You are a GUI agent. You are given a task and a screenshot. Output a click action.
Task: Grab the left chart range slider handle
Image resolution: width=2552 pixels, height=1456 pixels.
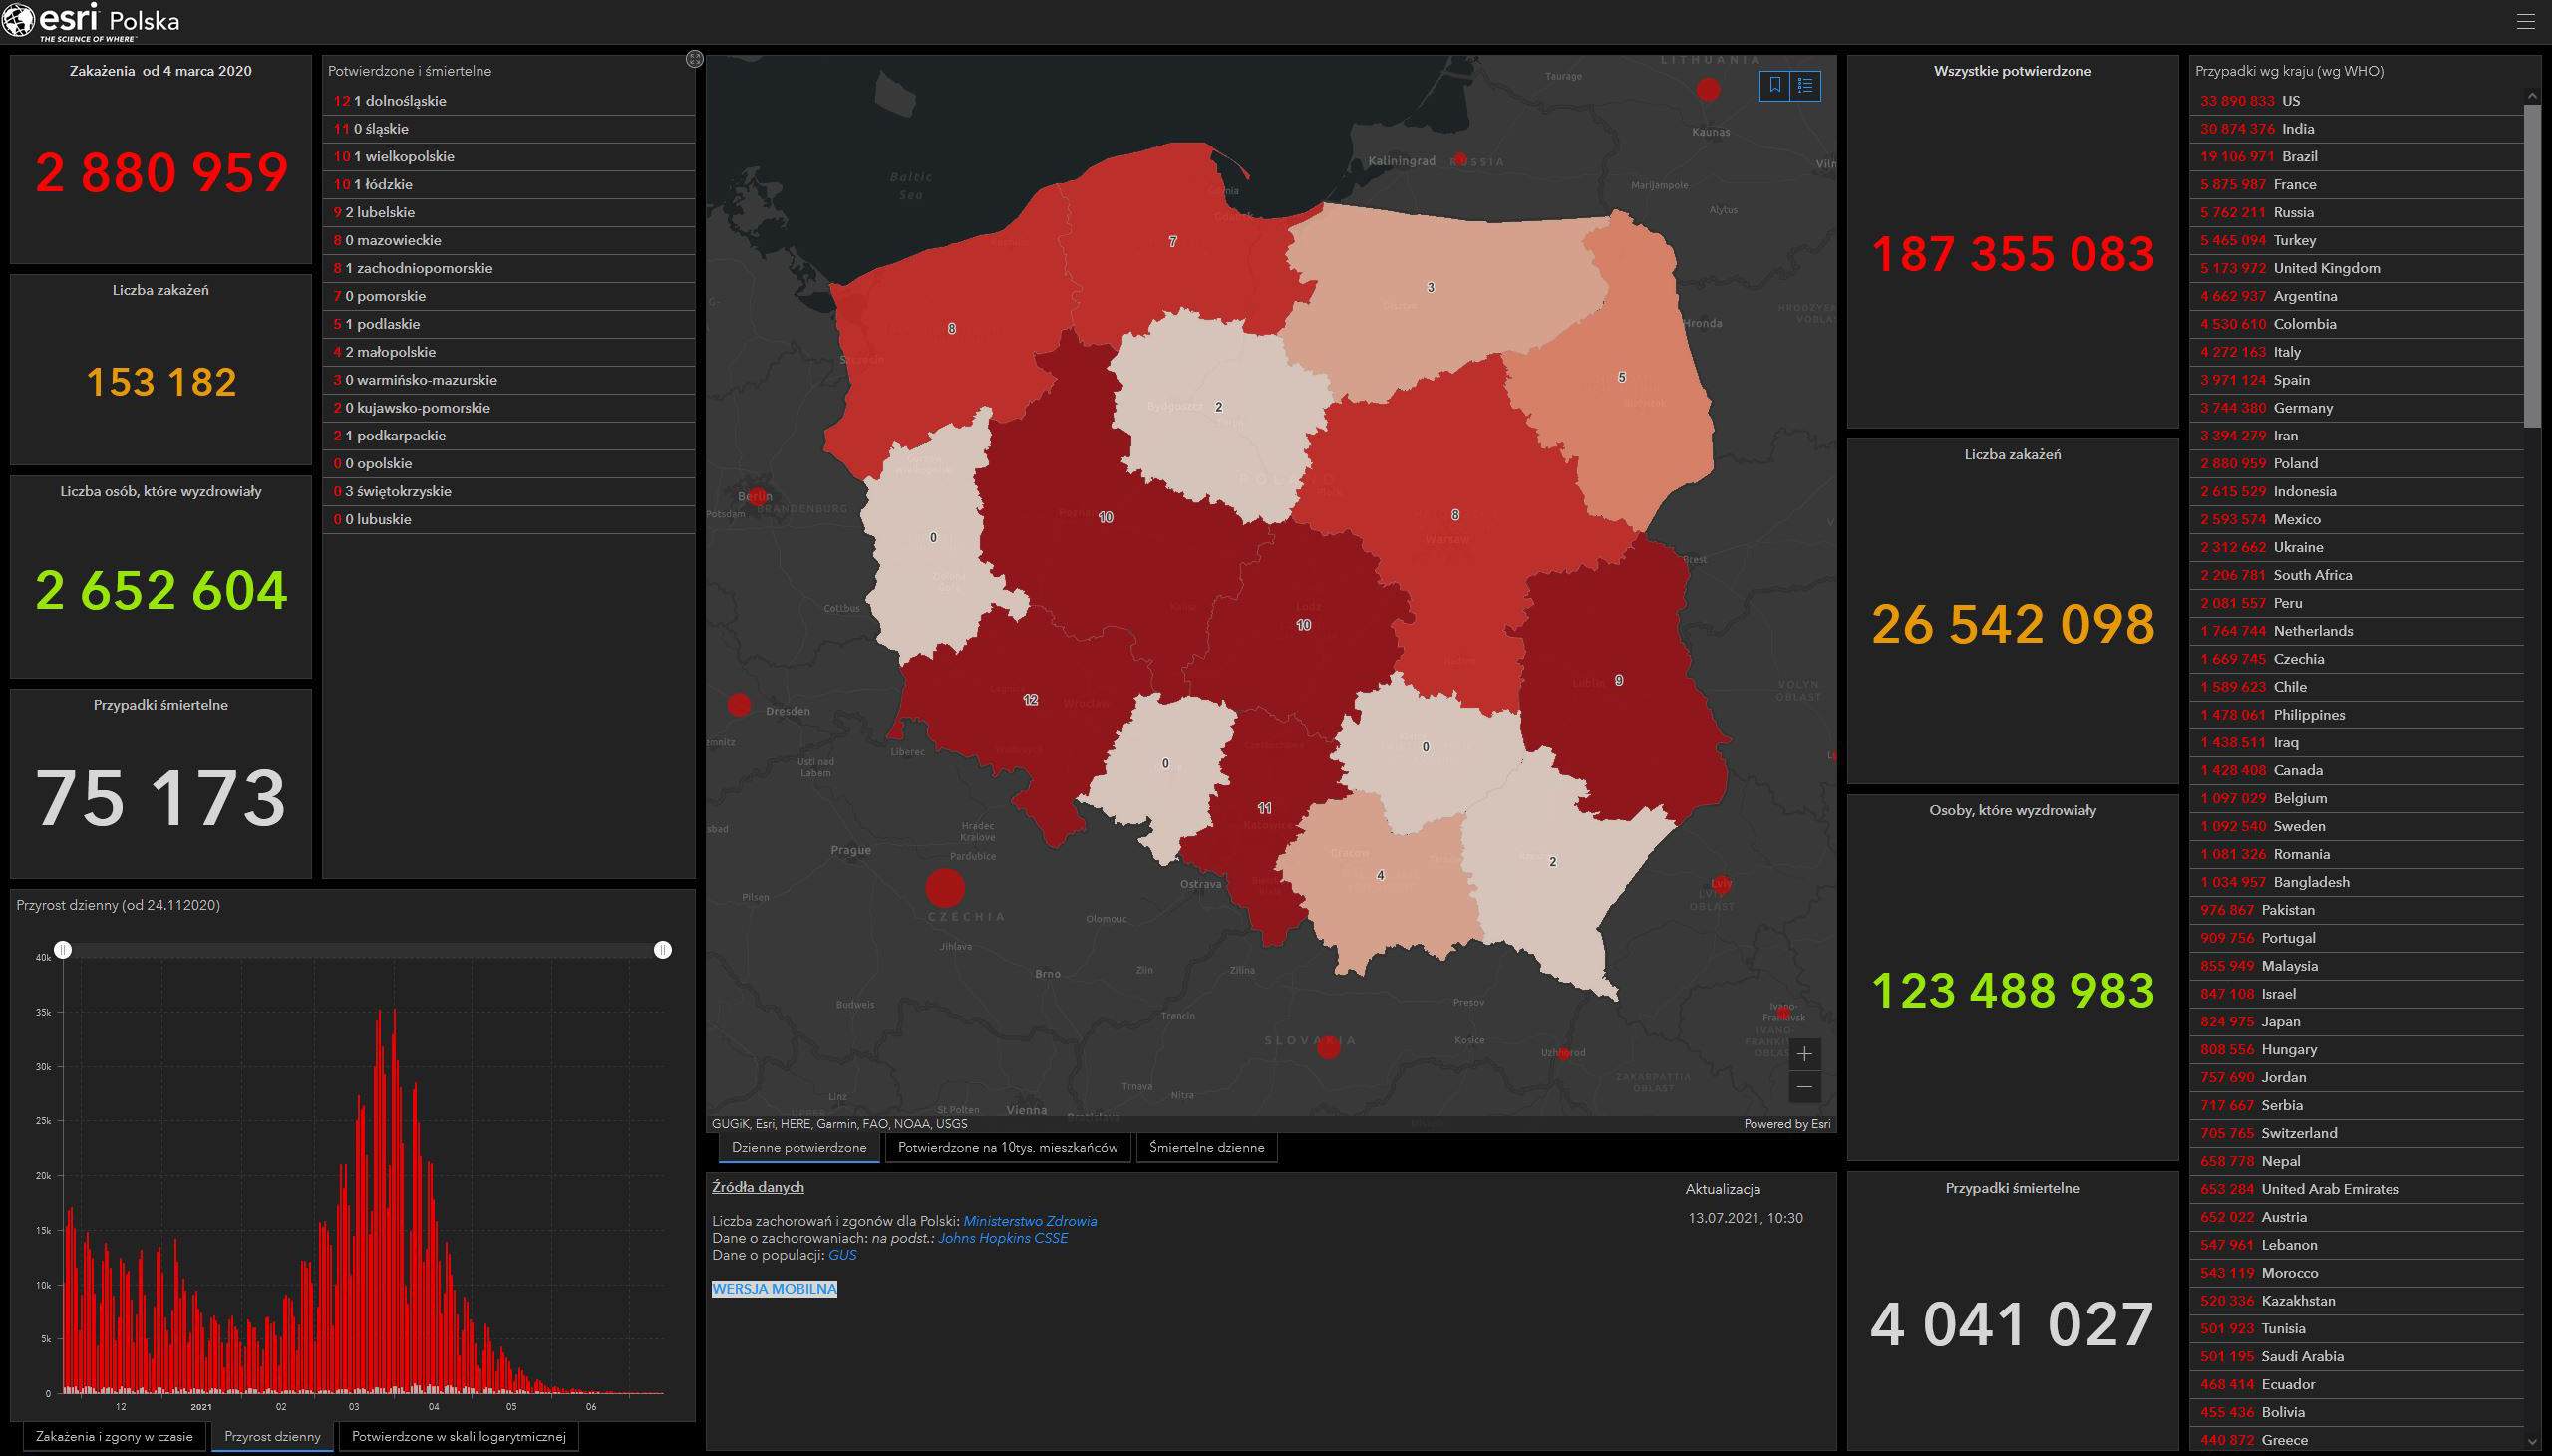(x=63, y=949)
